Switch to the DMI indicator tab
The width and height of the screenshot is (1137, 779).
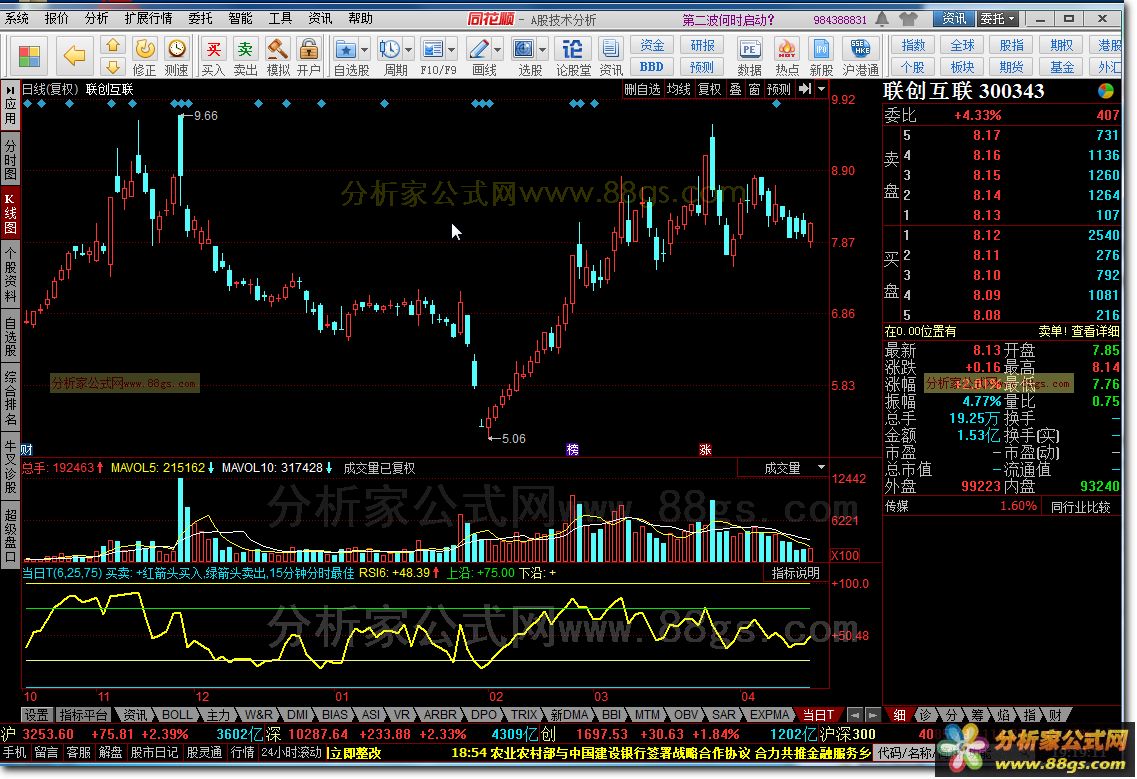pyautogui.click(x=297, y=714)
